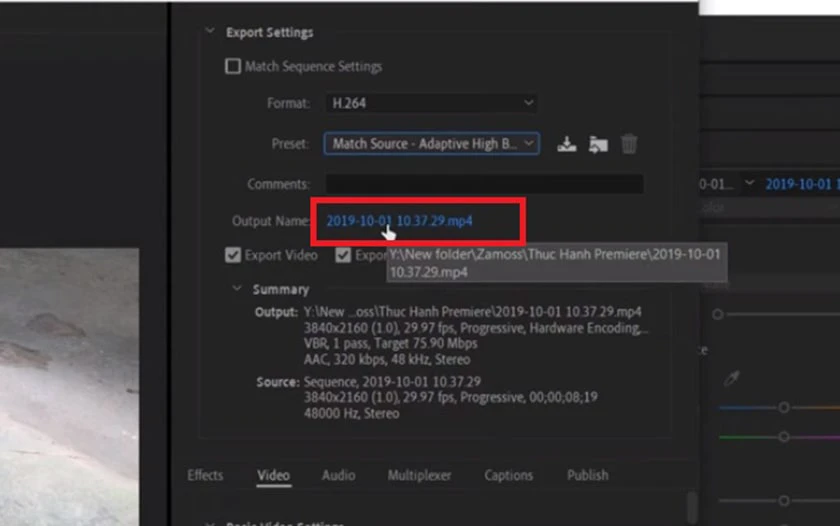Click the topmost gray slider handle in right panel

tap(718, 314)
